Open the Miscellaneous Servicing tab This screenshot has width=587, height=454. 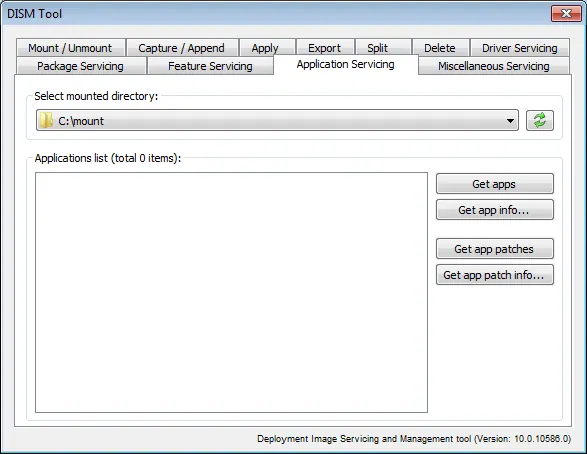click(494, 66)
